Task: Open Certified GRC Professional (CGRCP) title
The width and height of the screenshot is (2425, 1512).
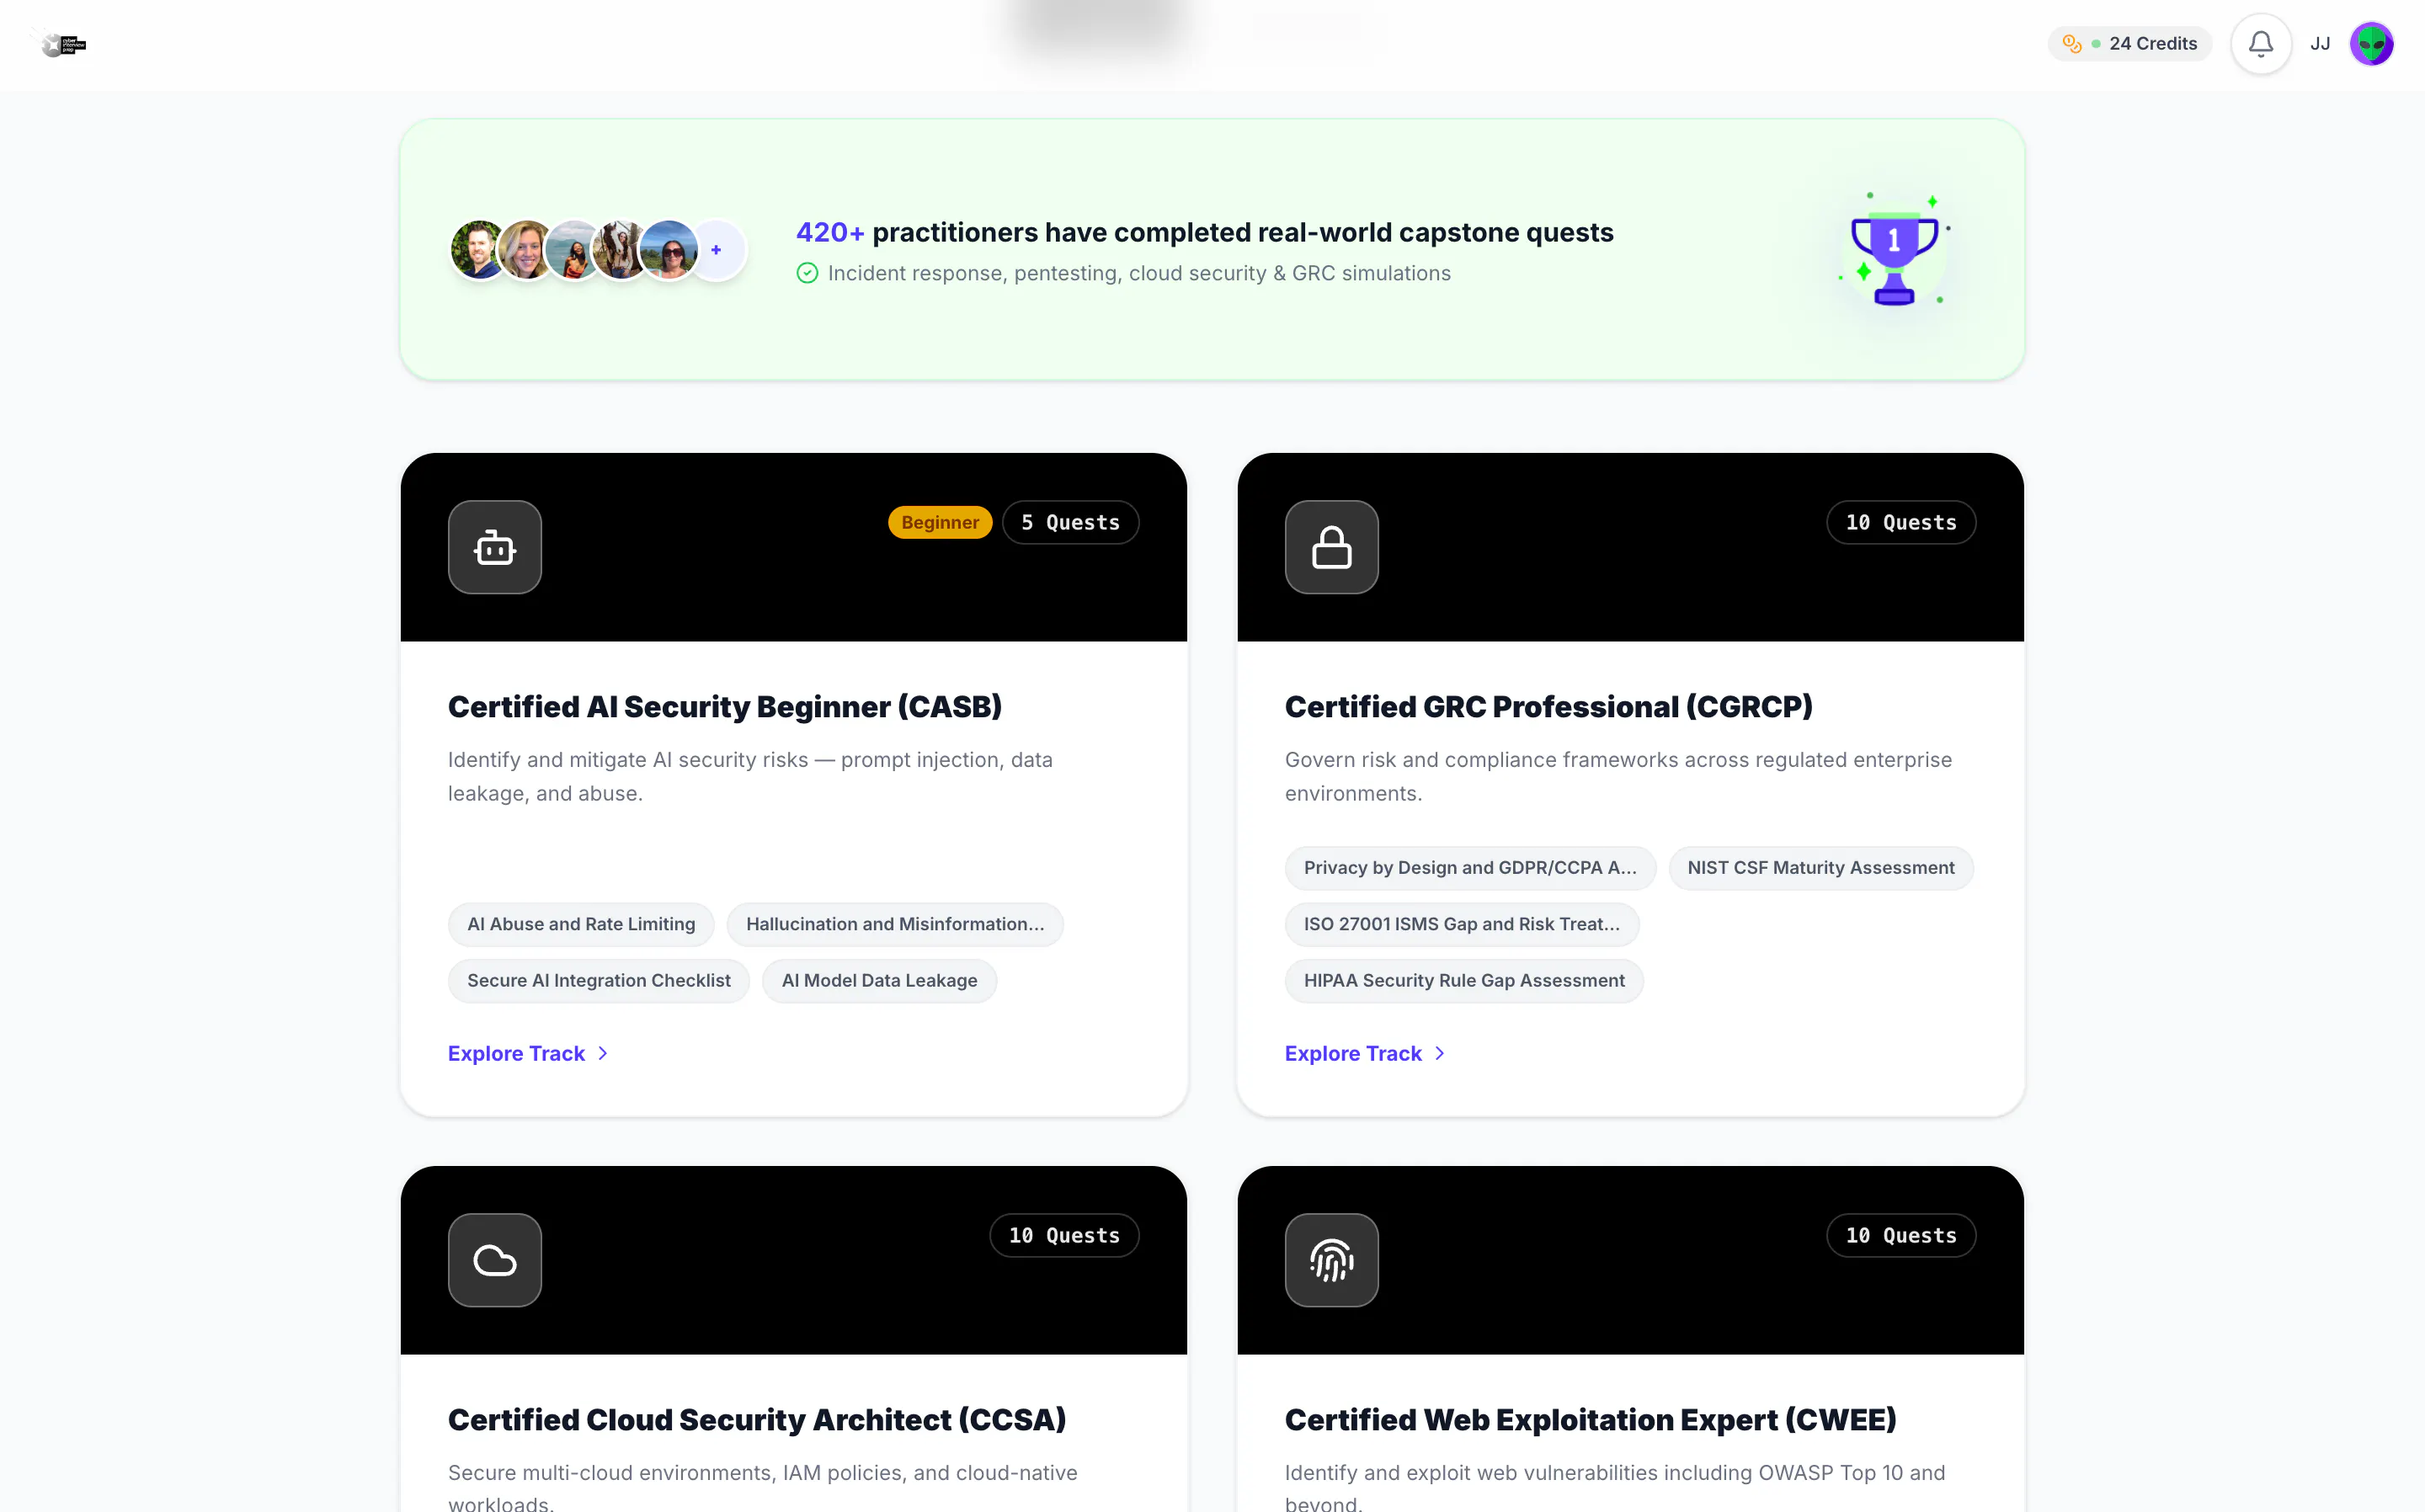Action: [1549, 706]
